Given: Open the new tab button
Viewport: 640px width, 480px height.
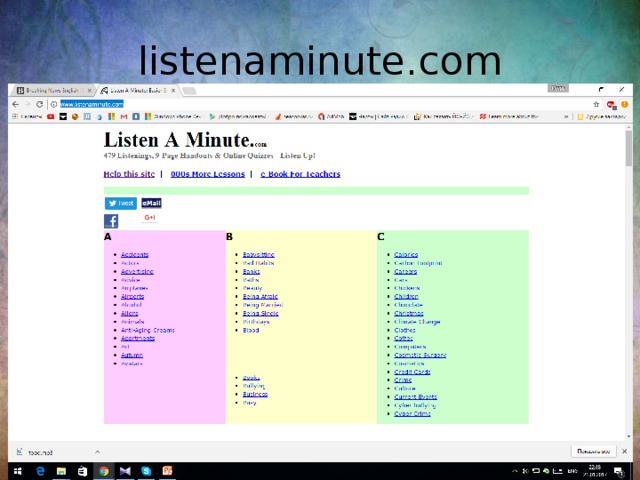Looking at the screenshot, I should tap(189, 91).
